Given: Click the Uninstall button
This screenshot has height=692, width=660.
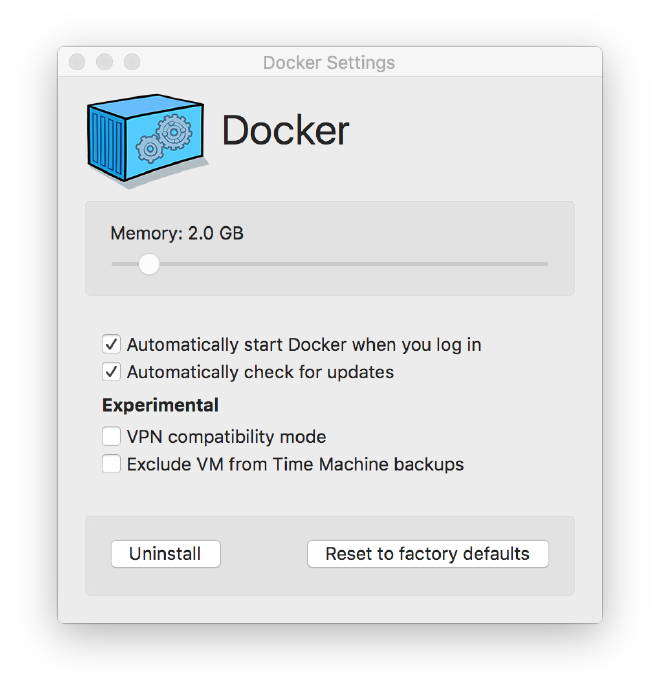Looking at the screenshot, I should pyautogui.click(x=165, y=554).
